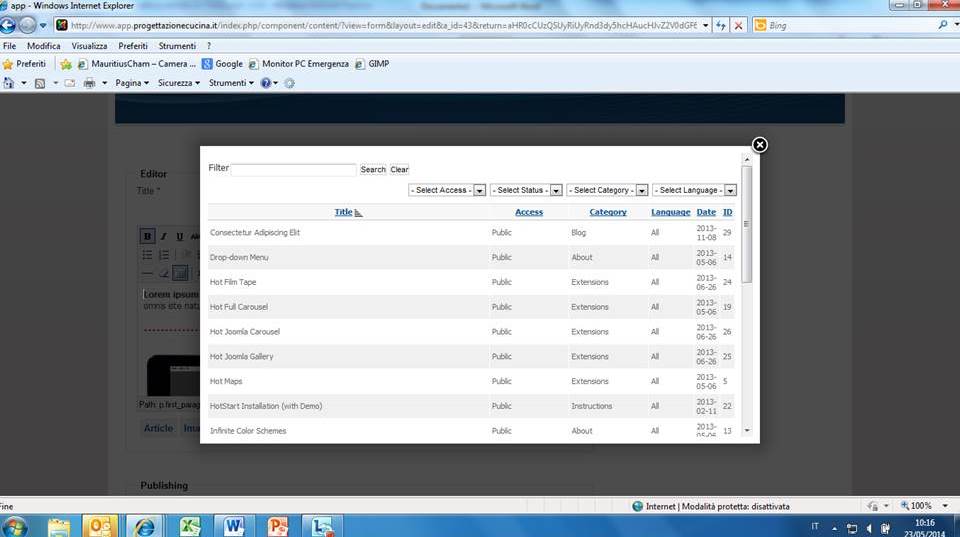Click the Home icon in command bar
The height and width of the screenshot is (537, 960).
(8, 83)
